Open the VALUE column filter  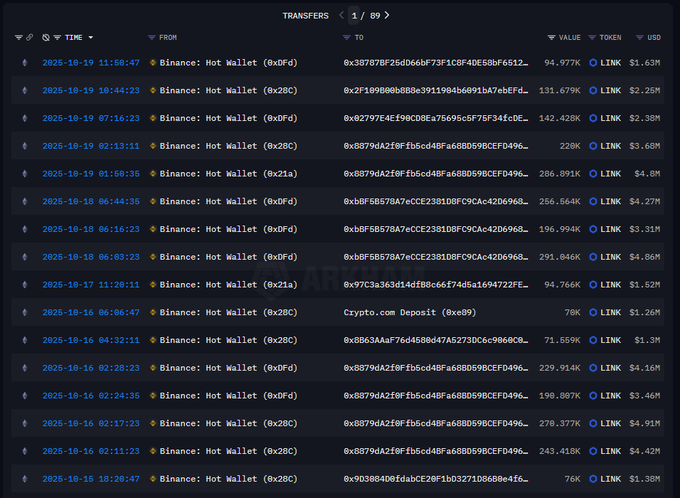point(552,37)
